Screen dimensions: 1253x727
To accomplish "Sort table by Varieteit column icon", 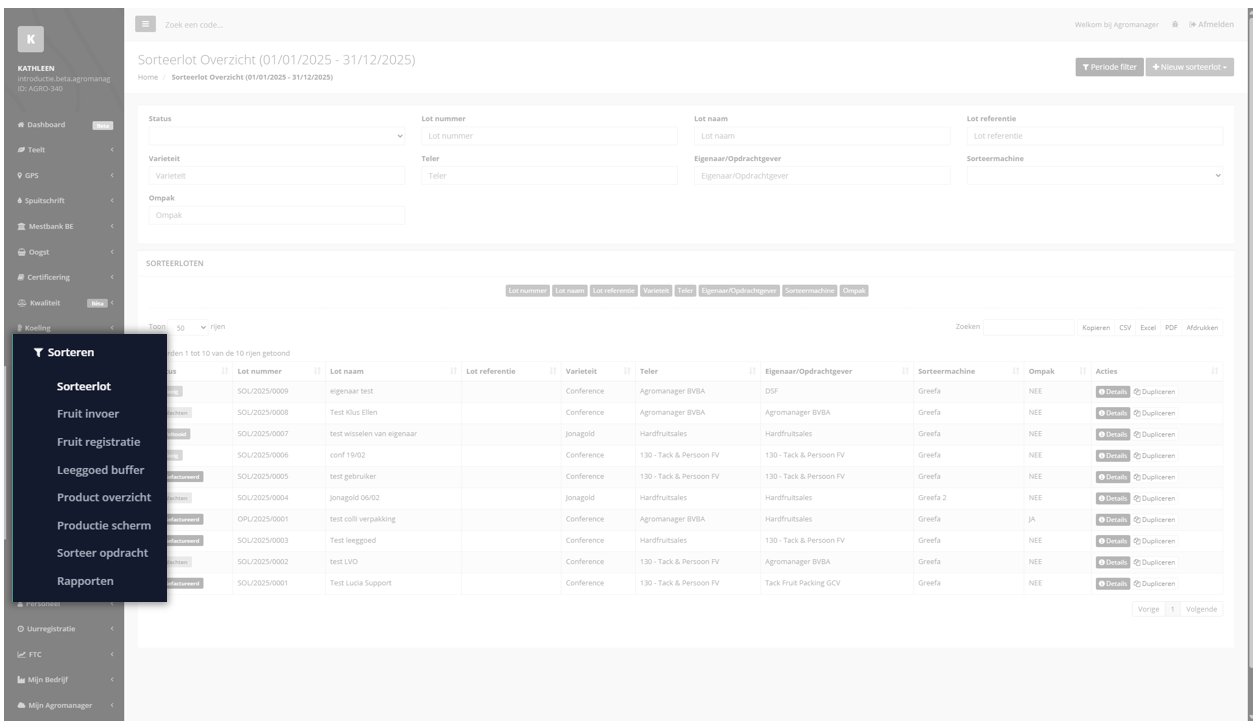I will (626, 372).
